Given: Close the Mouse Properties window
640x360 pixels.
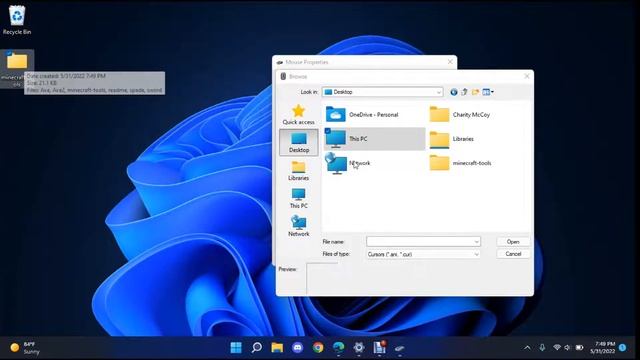Looking at the screenshot, I should [x=450, y=62].
